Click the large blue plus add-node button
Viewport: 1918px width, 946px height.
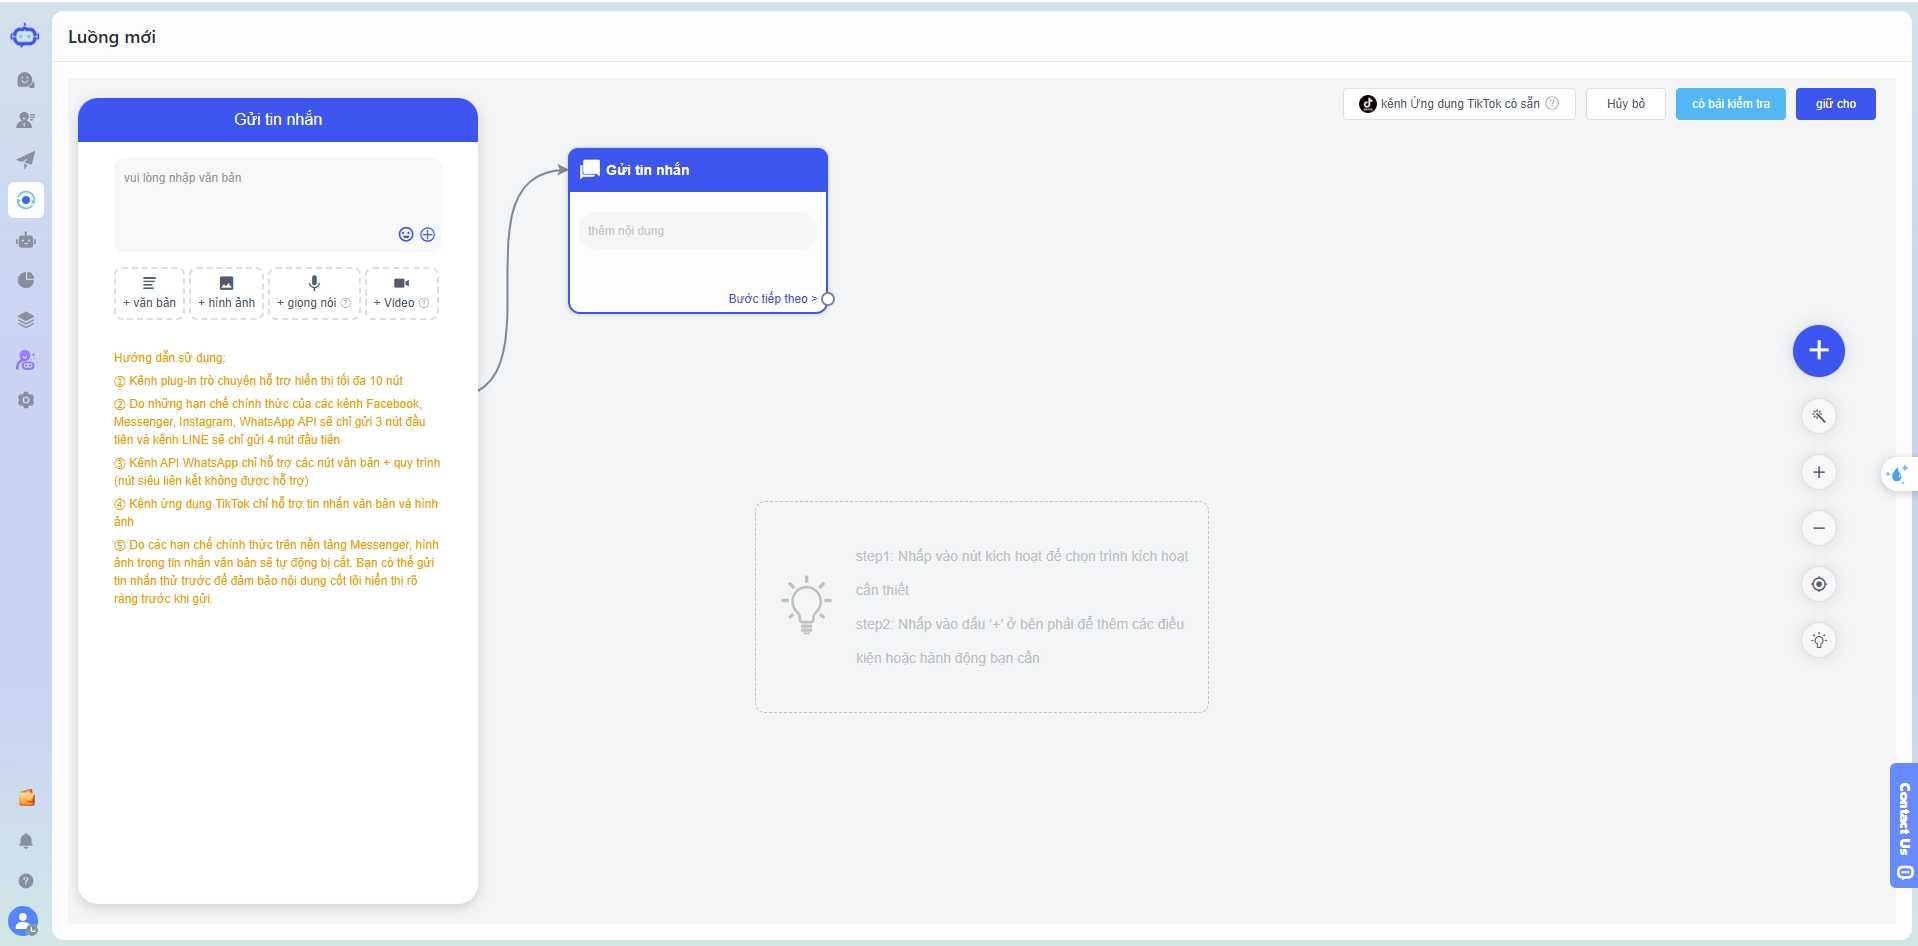coord(1818,351)
